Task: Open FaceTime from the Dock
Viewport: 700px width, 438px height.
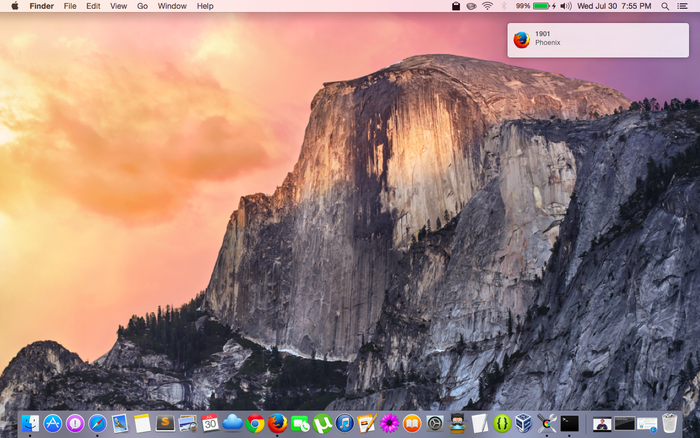Action: 300,423
